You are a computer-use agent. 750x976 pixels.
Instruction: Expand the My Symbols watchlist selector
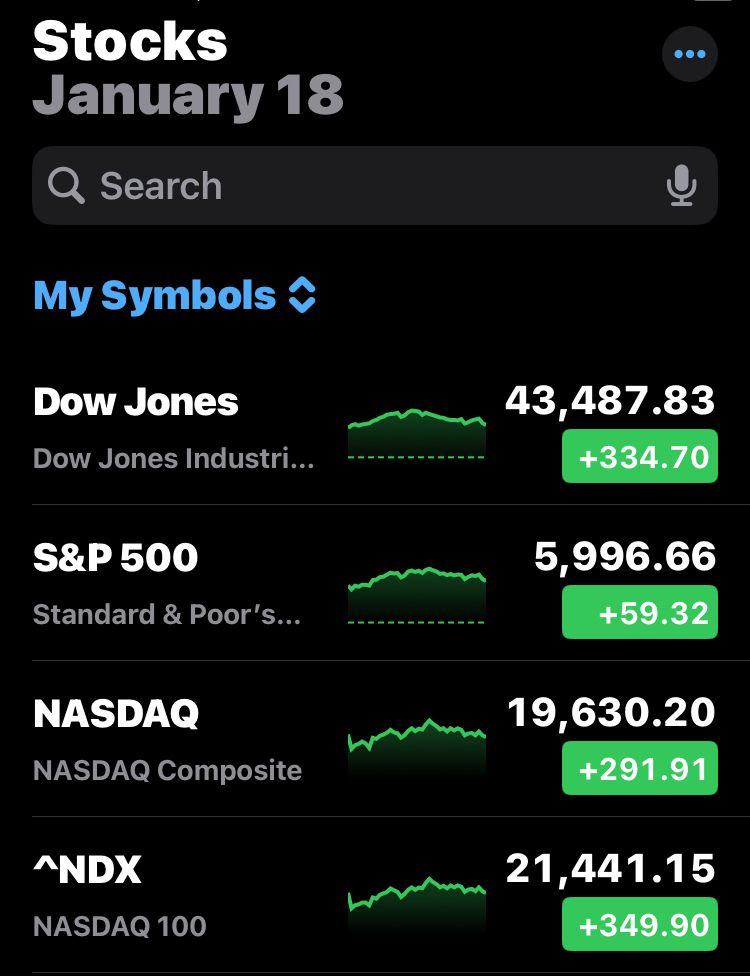pos(154,296)
